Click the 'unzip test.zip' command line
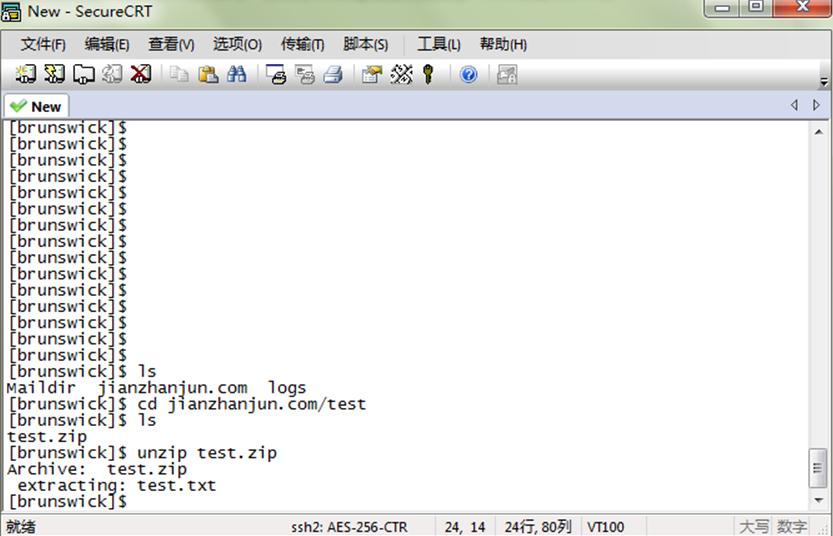Viewport: 833px width, 536px height. pos(207,453)
